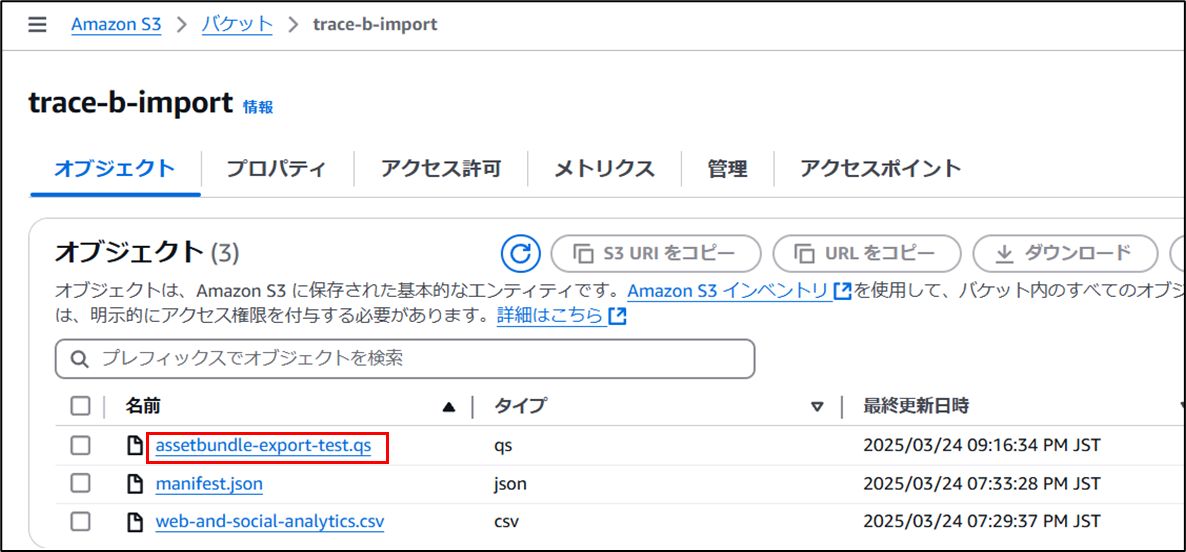
Task: Click trace-b-import in the breadcrumb
Action: click(x=374, y=24)
